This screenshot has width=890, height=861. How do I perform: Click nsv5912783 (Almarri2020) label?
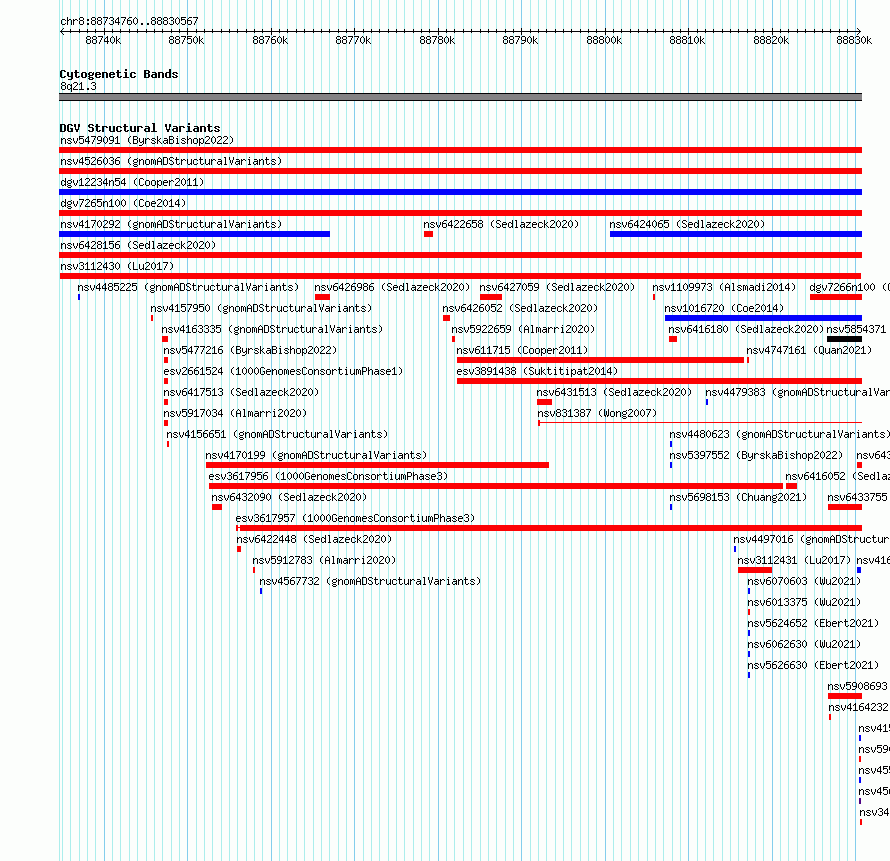324,560
